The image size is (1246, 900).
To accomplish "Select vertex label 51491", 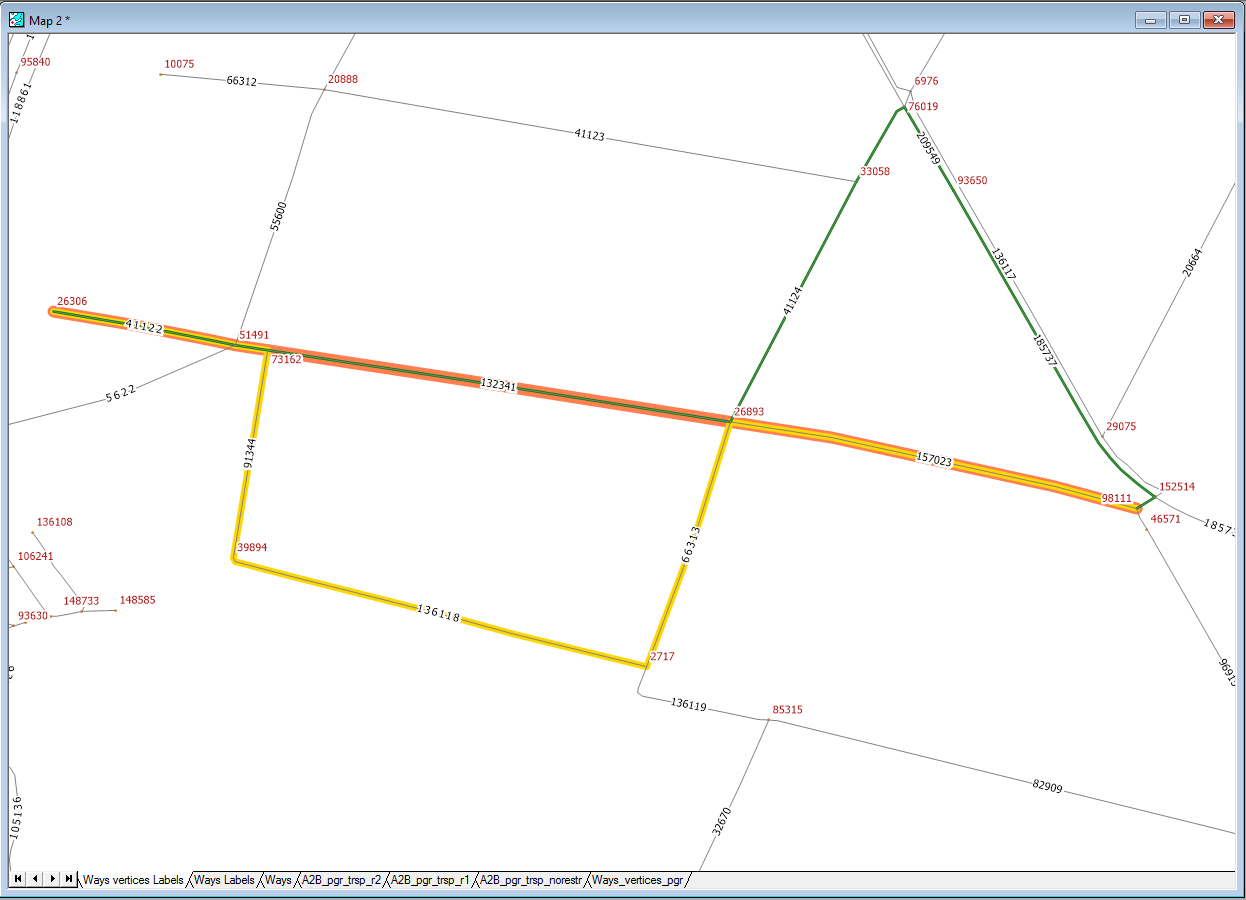I will coord(254,335).
